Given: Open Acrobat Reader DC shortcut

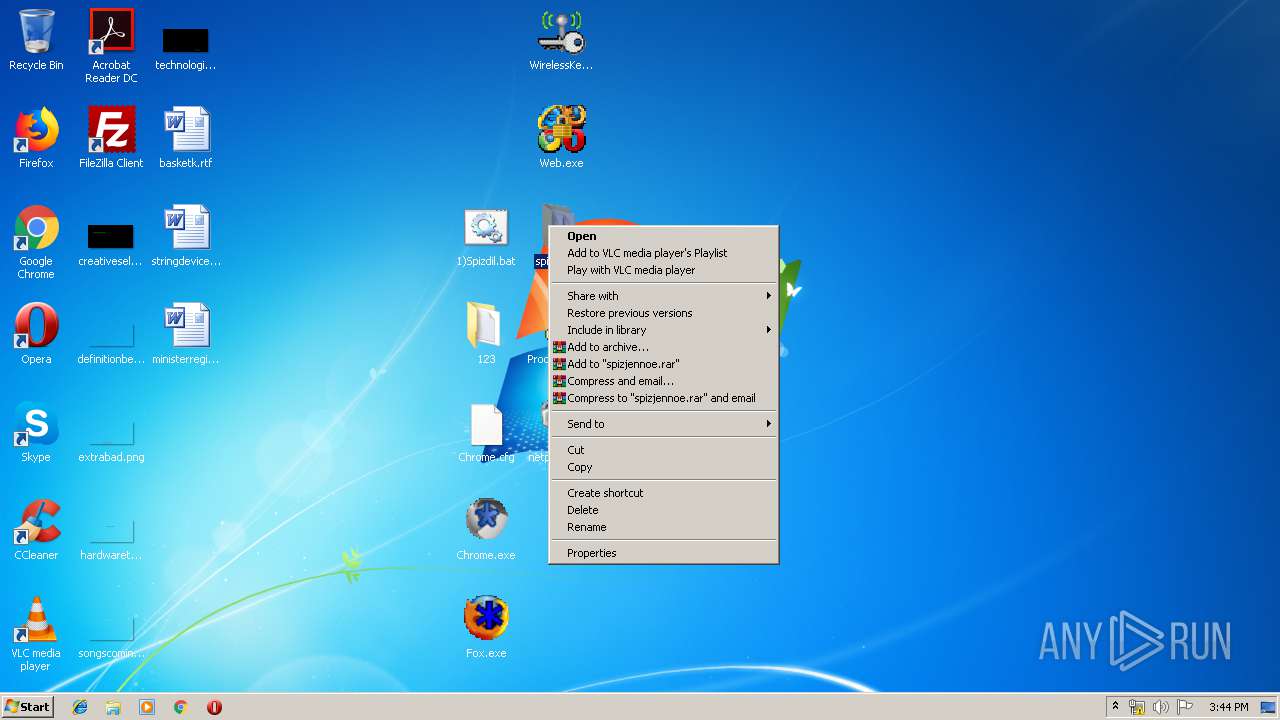Looking at the screenshot, I should 111,45.
